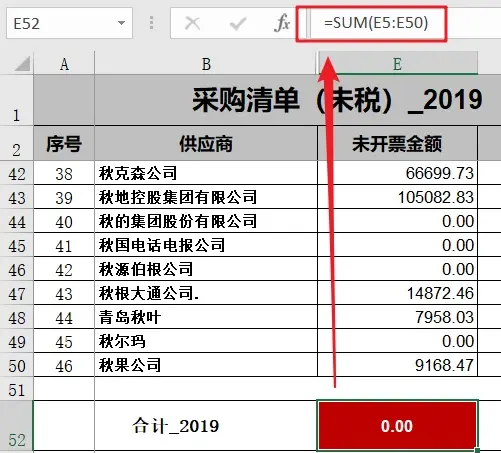Viewport: 501px width, 453px height.
Task: Select sequence number cell 41
Action: [64, 245]
